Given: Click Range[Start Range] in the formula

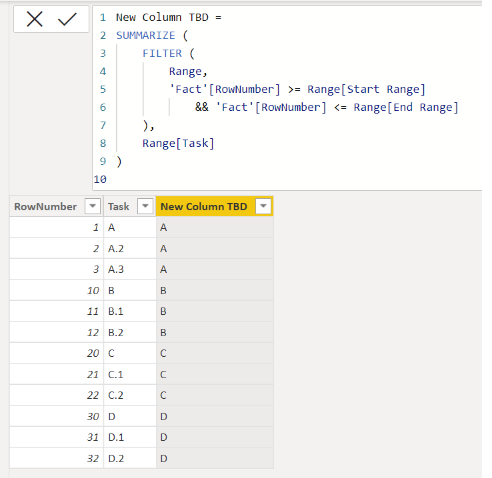Looking at the screenshot, I should 366,89.
